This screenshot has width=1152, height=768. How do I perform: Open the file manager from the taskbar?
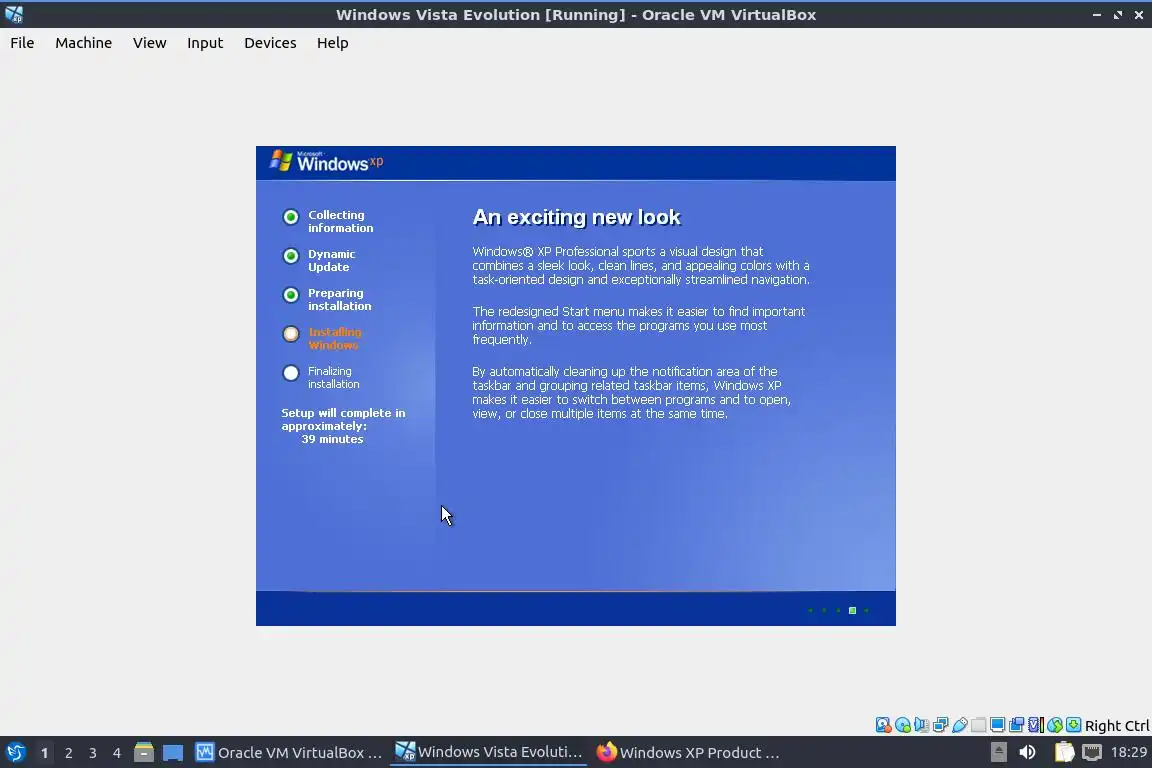(x=144, y=753)
